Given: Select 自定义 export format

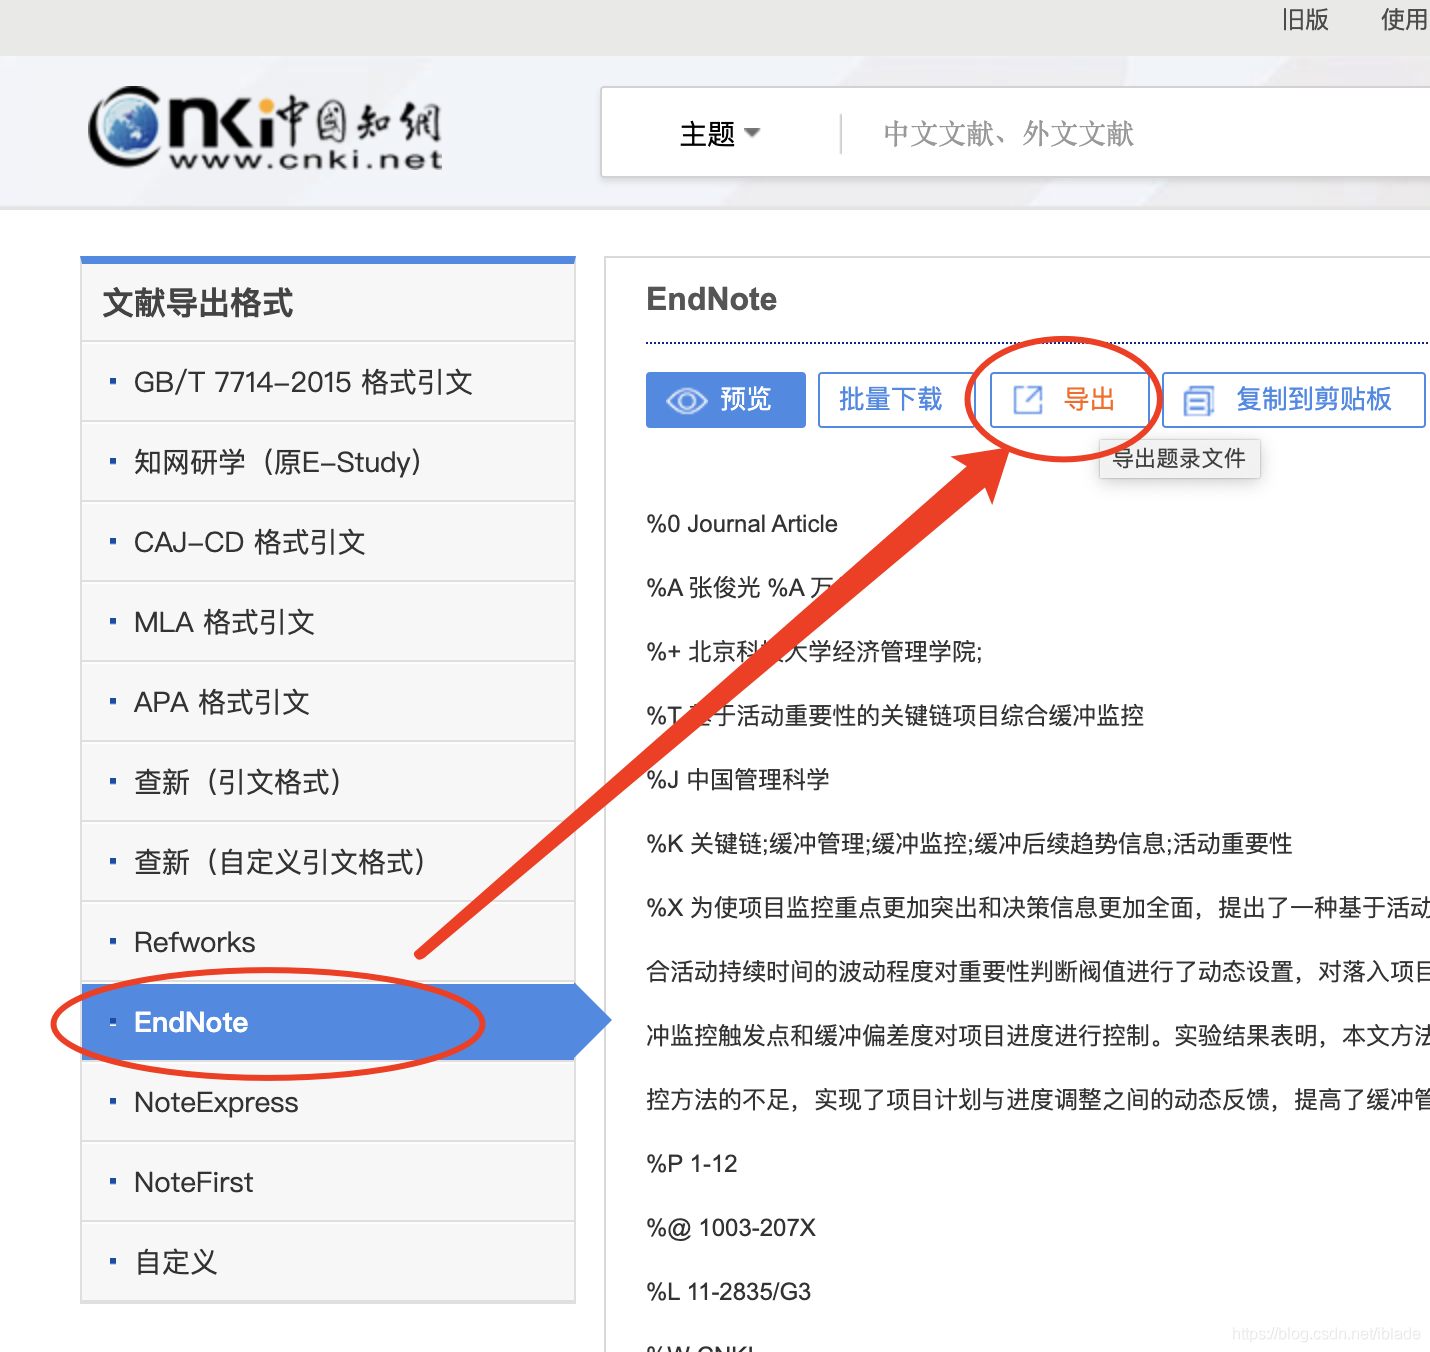Looking at the screenshot, I should [328, 1261].
